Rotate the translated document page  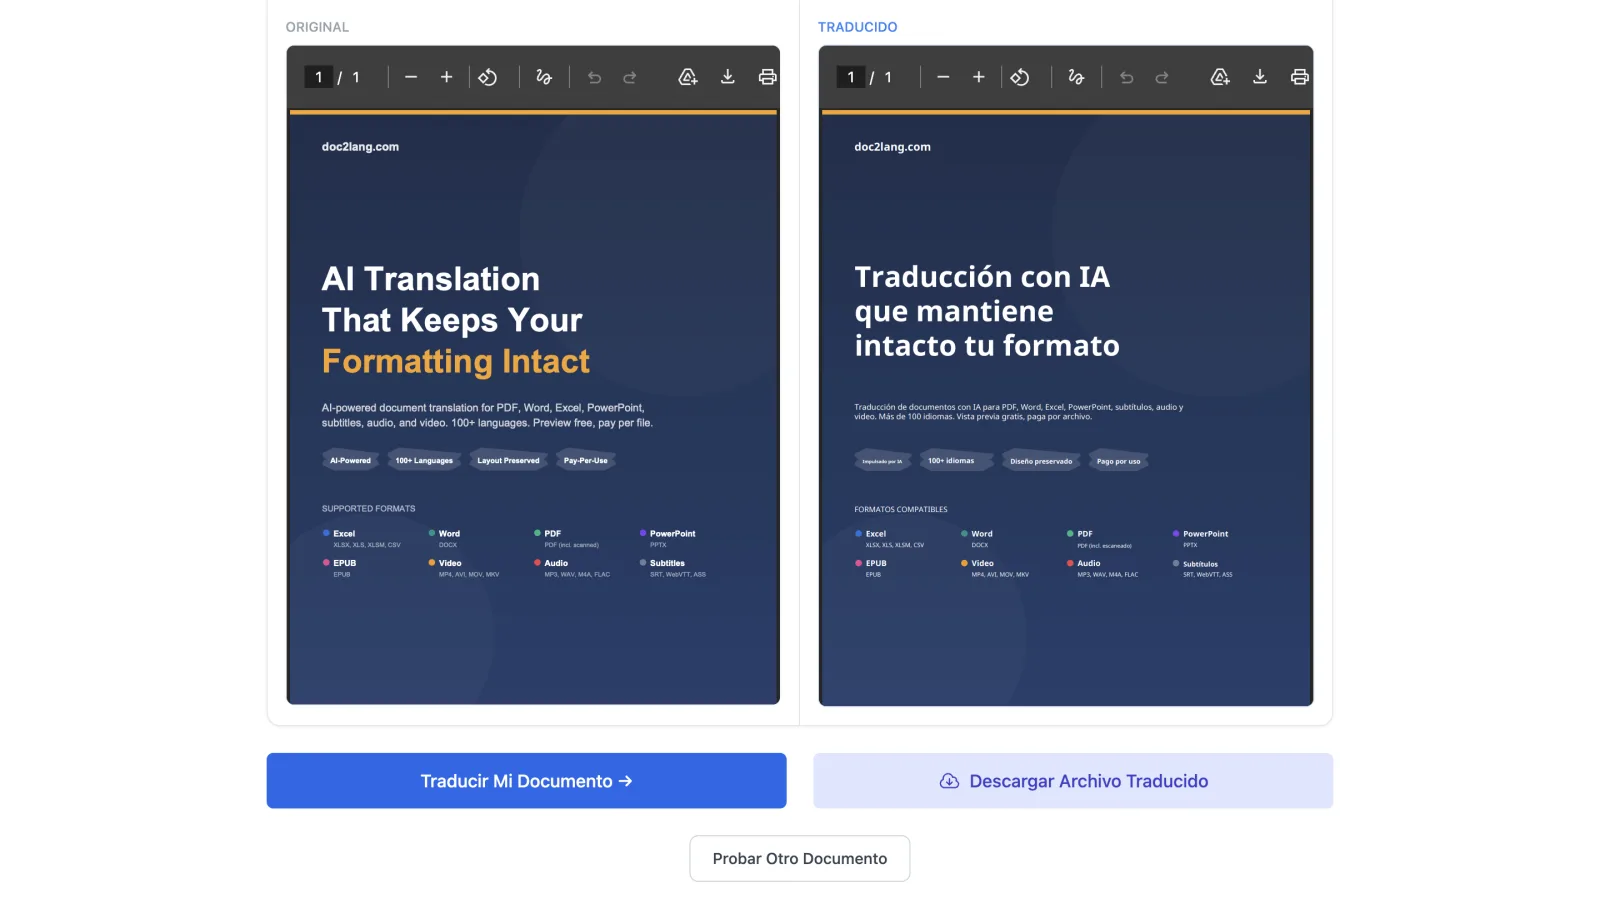point(1020,77)
